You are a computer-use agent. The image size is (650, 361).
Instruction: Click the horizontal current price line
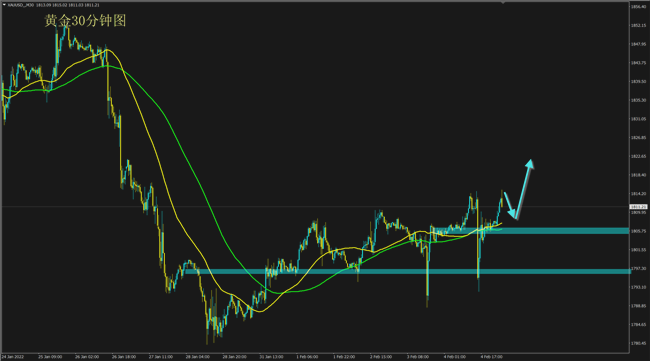(x=315, y=206)
